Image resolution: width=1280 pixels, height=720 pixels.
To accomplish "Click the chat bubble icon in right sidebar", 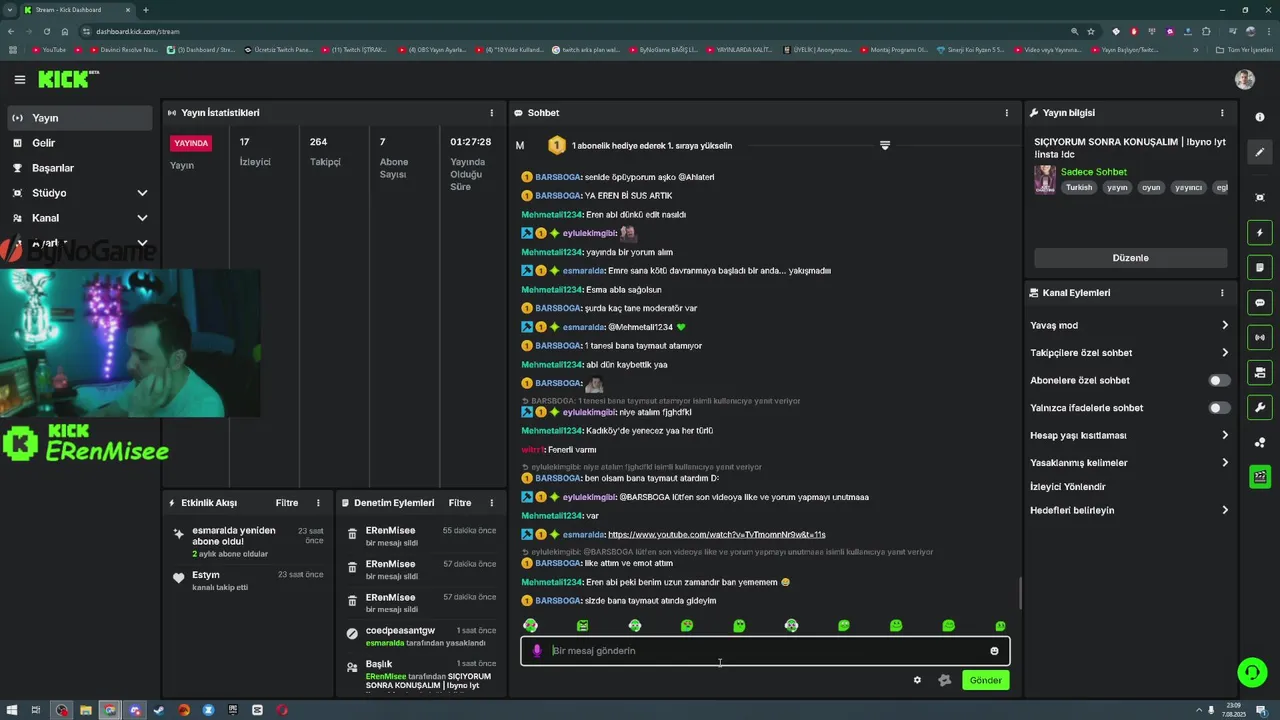I will pos(1260,303).
